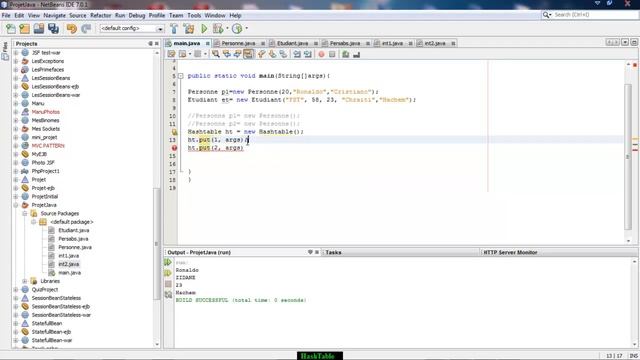Click the Previous Bookmark icon

pyautogui.click(x=262, y=54)
